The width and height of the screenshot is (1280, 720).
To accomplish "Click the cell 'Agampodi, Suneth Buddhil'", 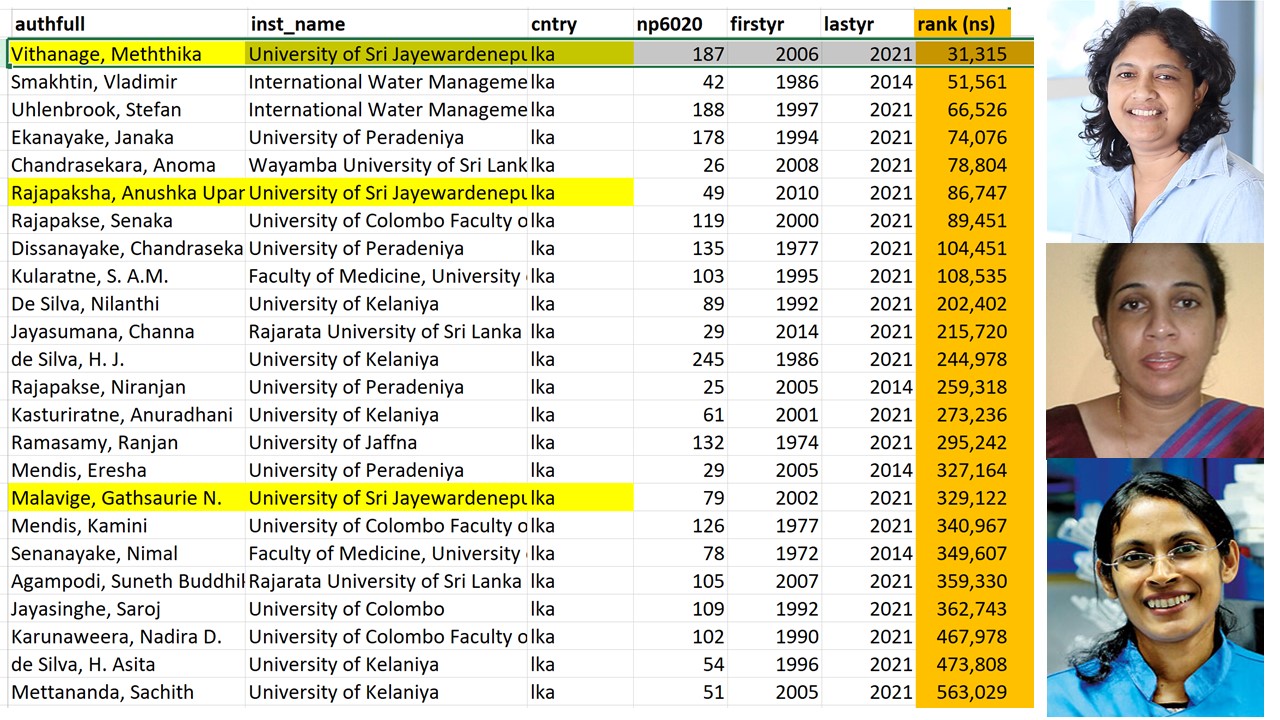I will tap(127, 581).
